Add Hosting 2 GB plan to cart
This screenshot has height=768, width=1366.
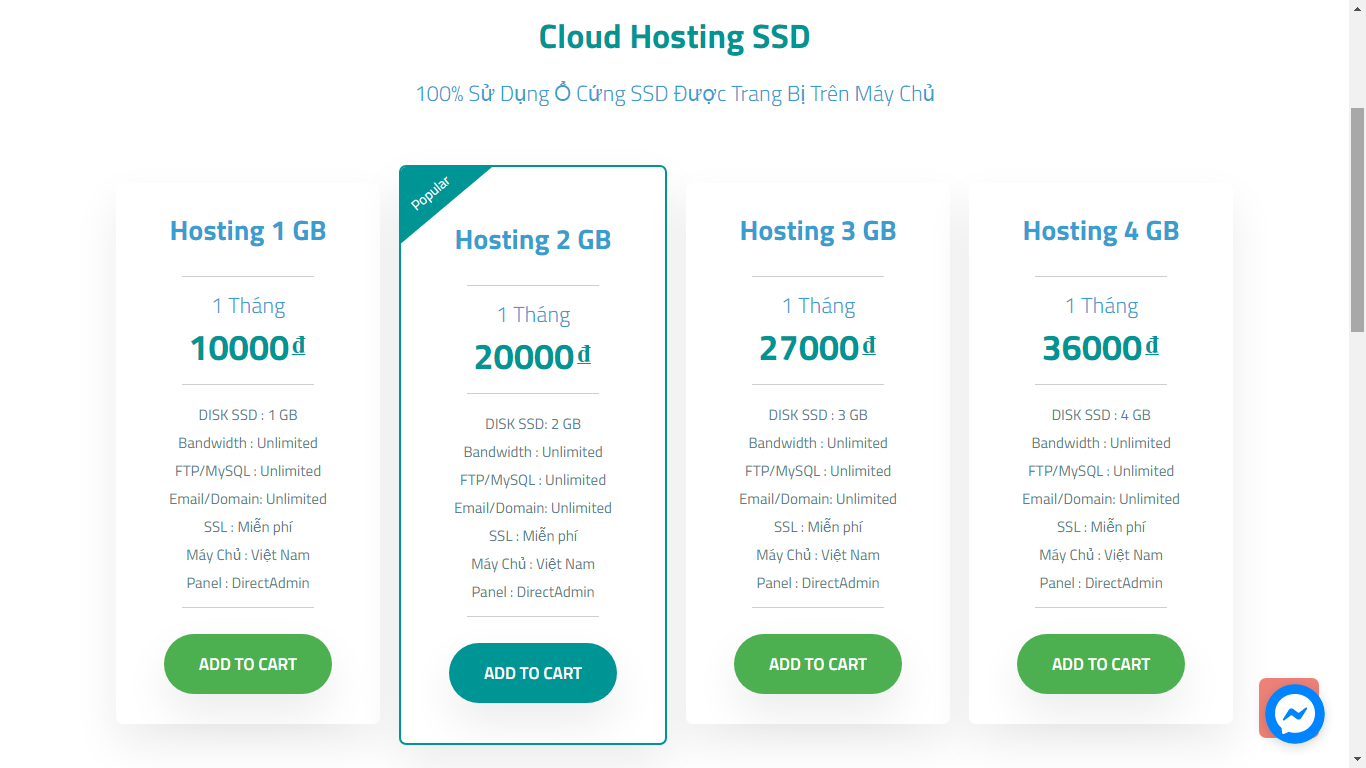click(x=533, y=673)
